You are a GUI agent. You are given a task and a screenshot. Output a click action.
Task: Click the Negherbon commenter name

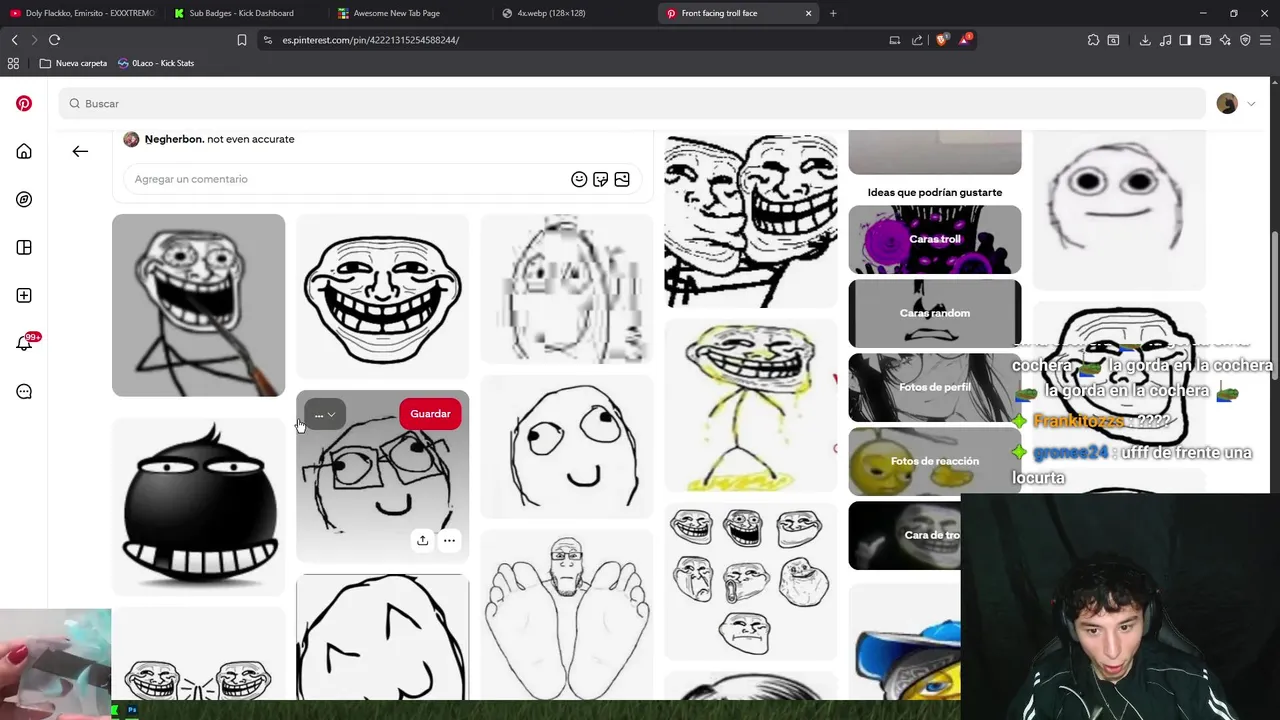tap(174, 139)
